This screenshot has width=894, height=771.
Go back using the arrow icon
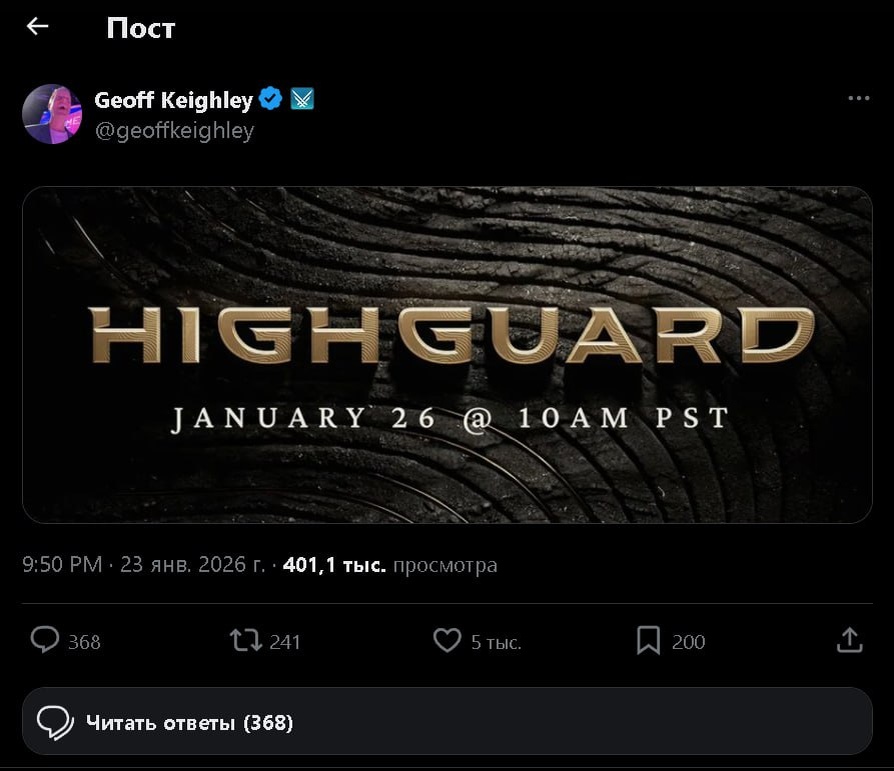pos(38,26)
